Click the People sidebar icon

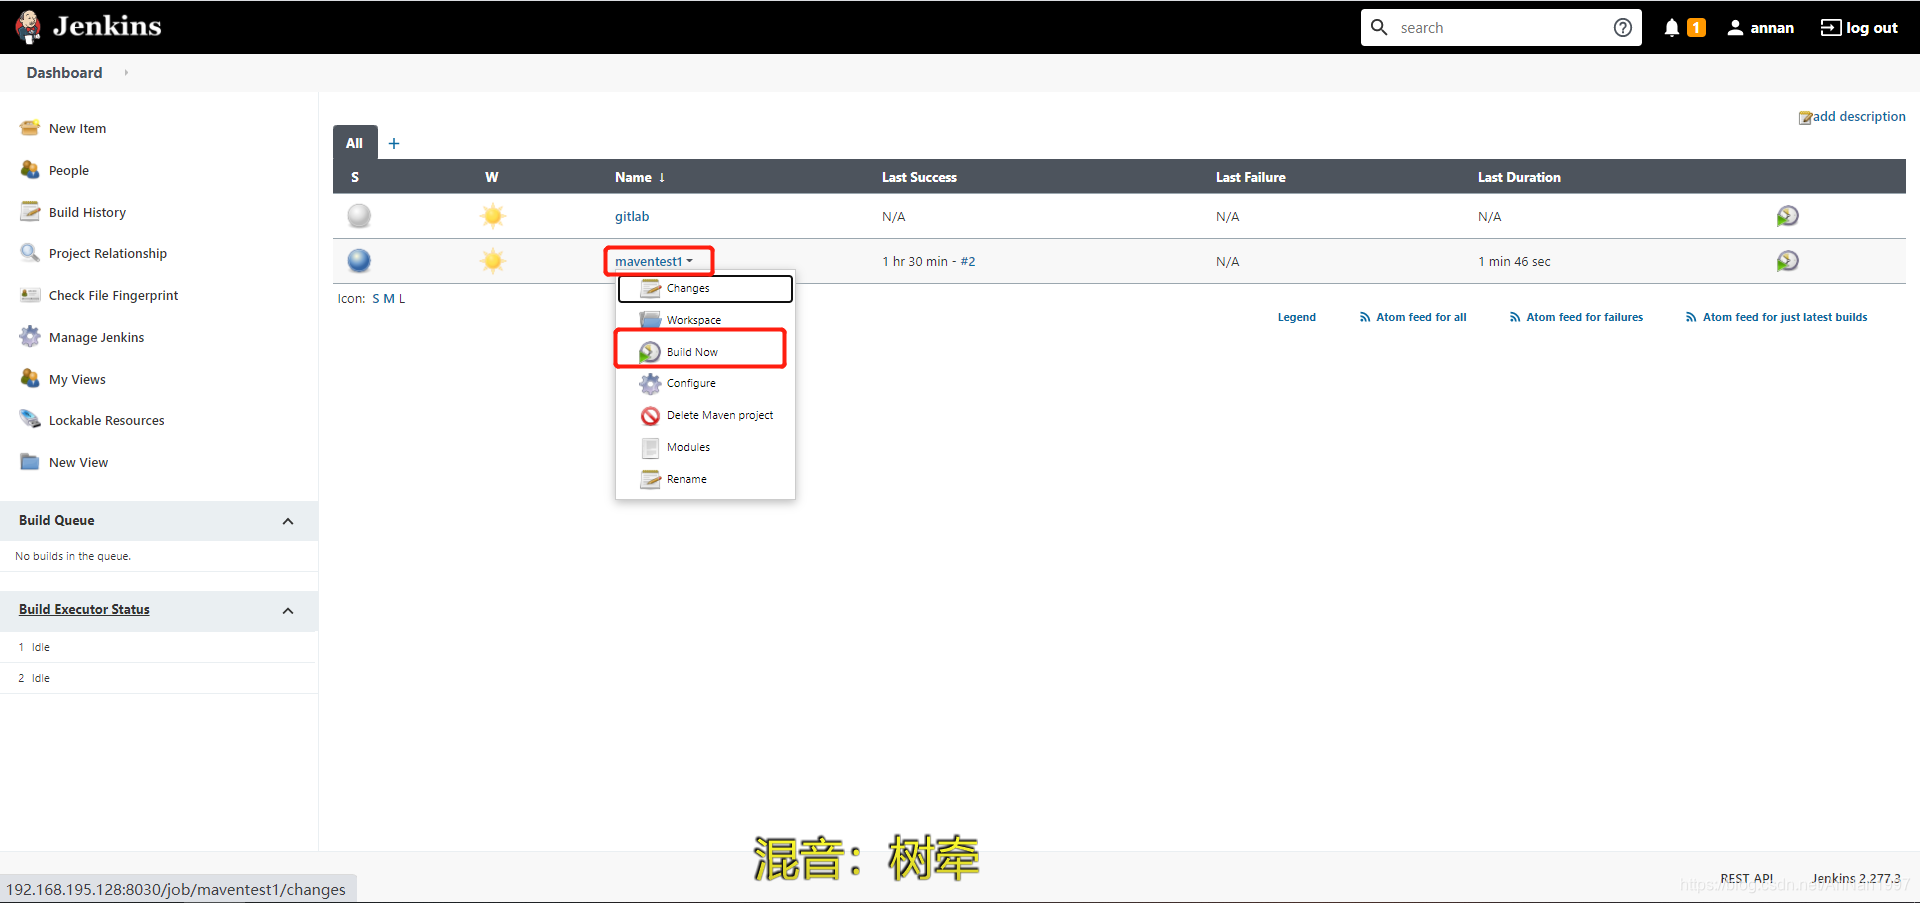point(30,170)
